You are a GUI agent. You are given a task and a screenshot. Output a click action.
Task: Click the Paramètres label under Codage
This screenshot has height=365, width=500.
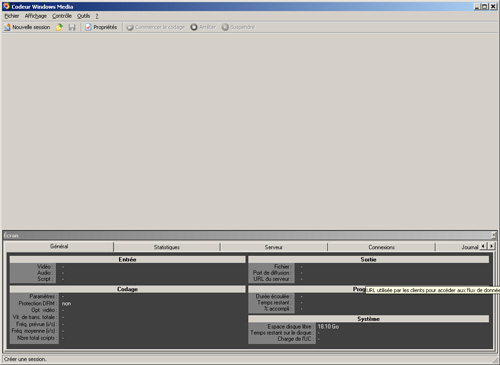42,296
